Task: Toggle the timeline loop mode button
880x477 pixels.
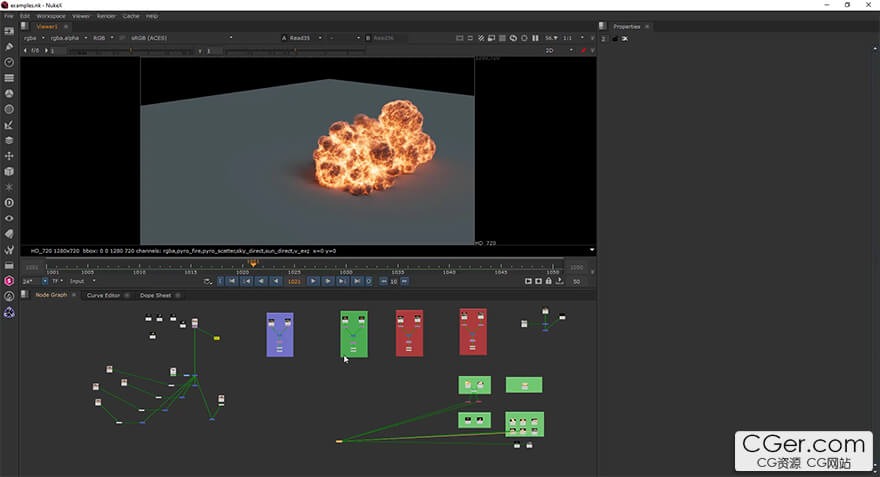Action: click(207, 282)
